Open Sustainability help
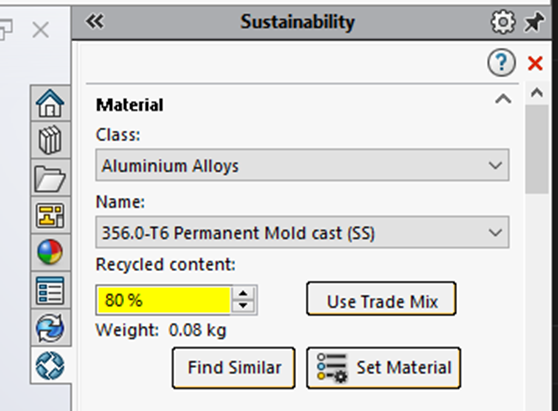This screenshot has width=558, height=411. click(x=501, y=63)
